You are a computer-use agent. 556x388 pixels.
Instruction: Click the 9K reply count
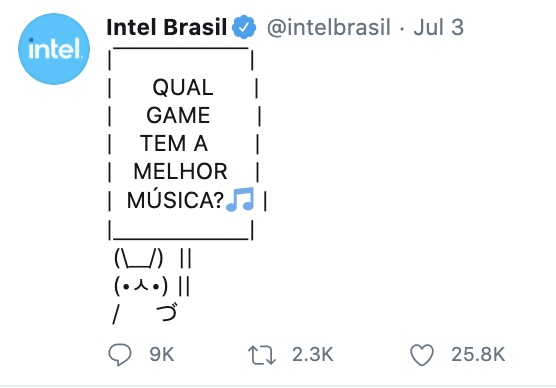[x=162, y=355]
